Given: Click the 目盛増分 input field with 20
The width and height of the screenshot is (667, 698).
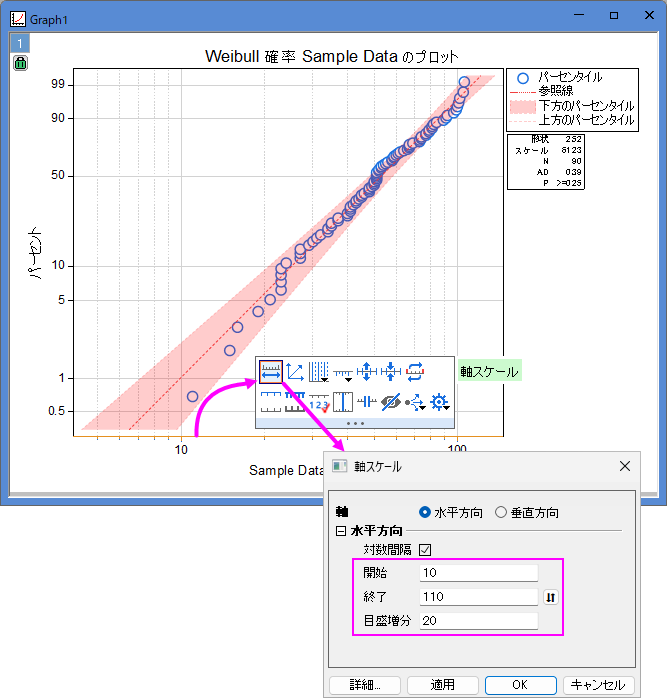Looking at the screenshot, I should (479, 621).
